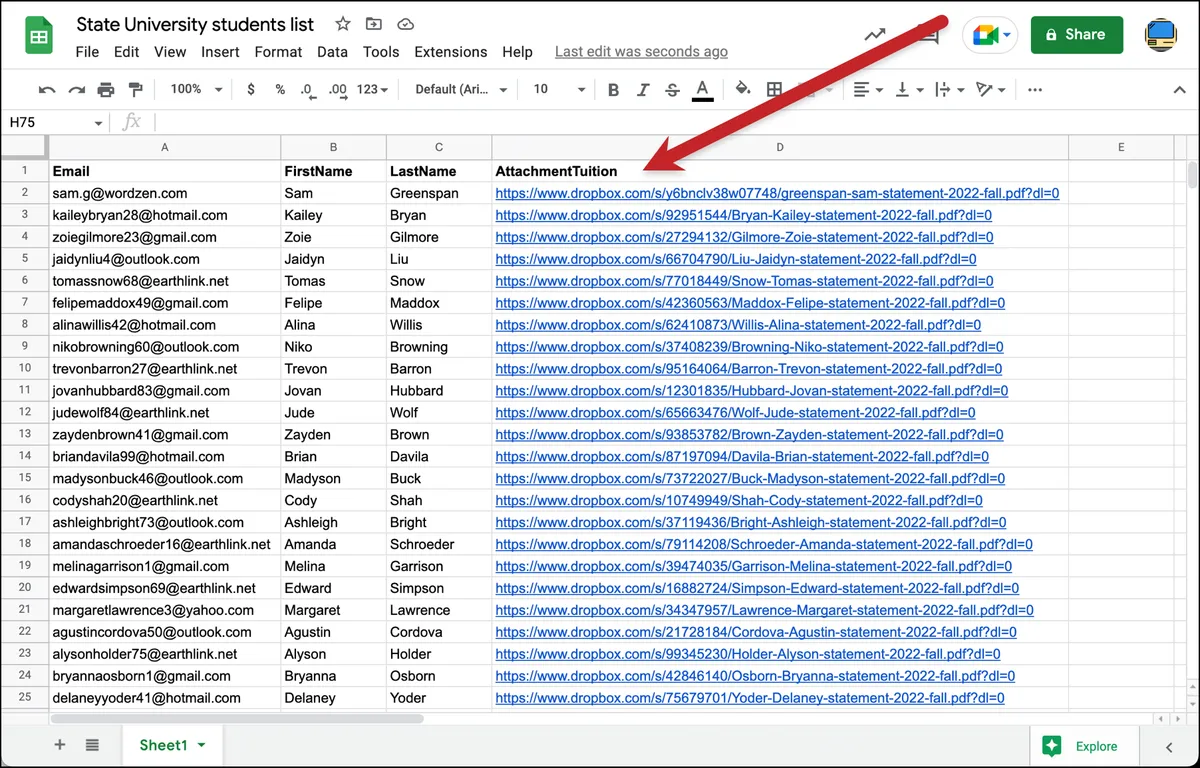The width and height of the screenshot is (1200, 768).
Task: Open the font size 10 dropdown
Action: [558, 89]
